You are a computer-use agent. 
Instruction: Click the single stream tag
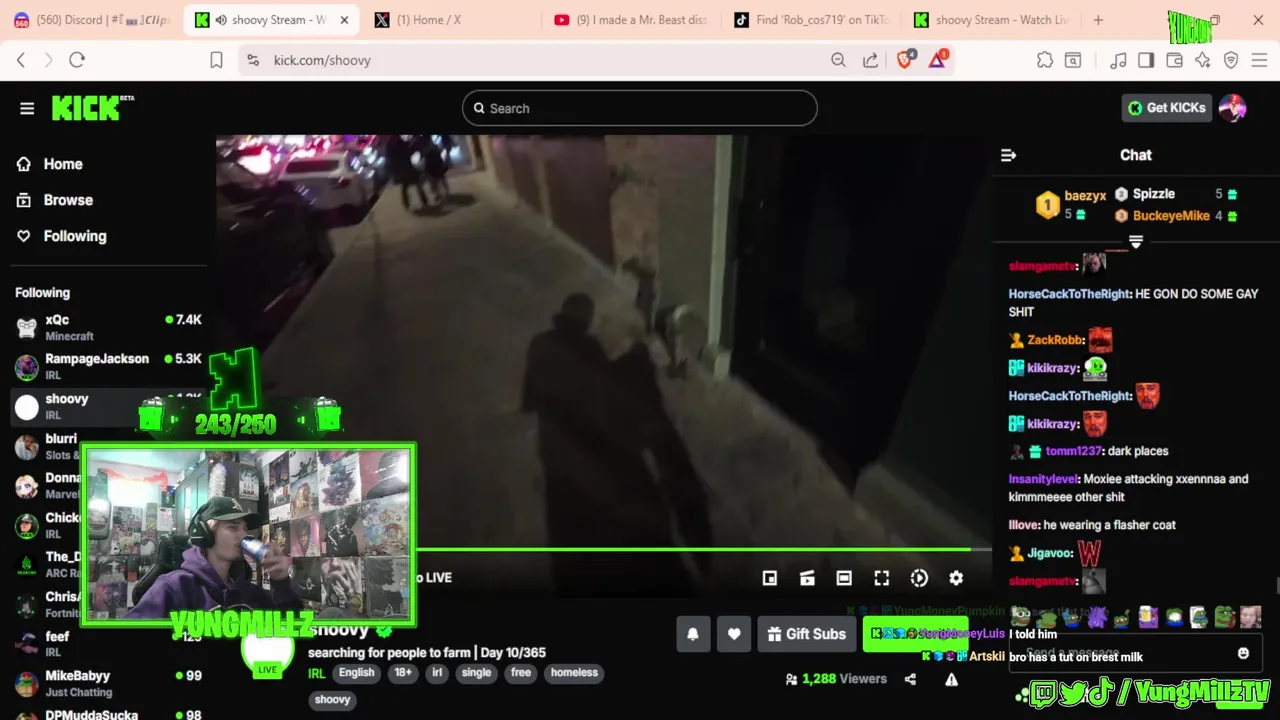(476, 673)
